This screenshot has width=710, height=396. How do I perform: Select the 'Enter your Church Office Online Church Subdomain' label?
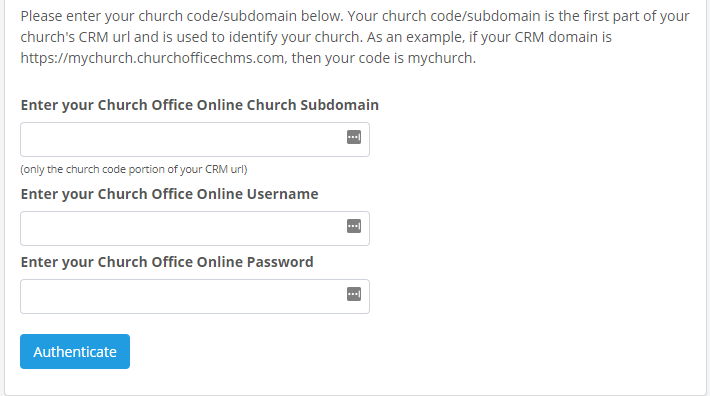(x=200, y=105)
